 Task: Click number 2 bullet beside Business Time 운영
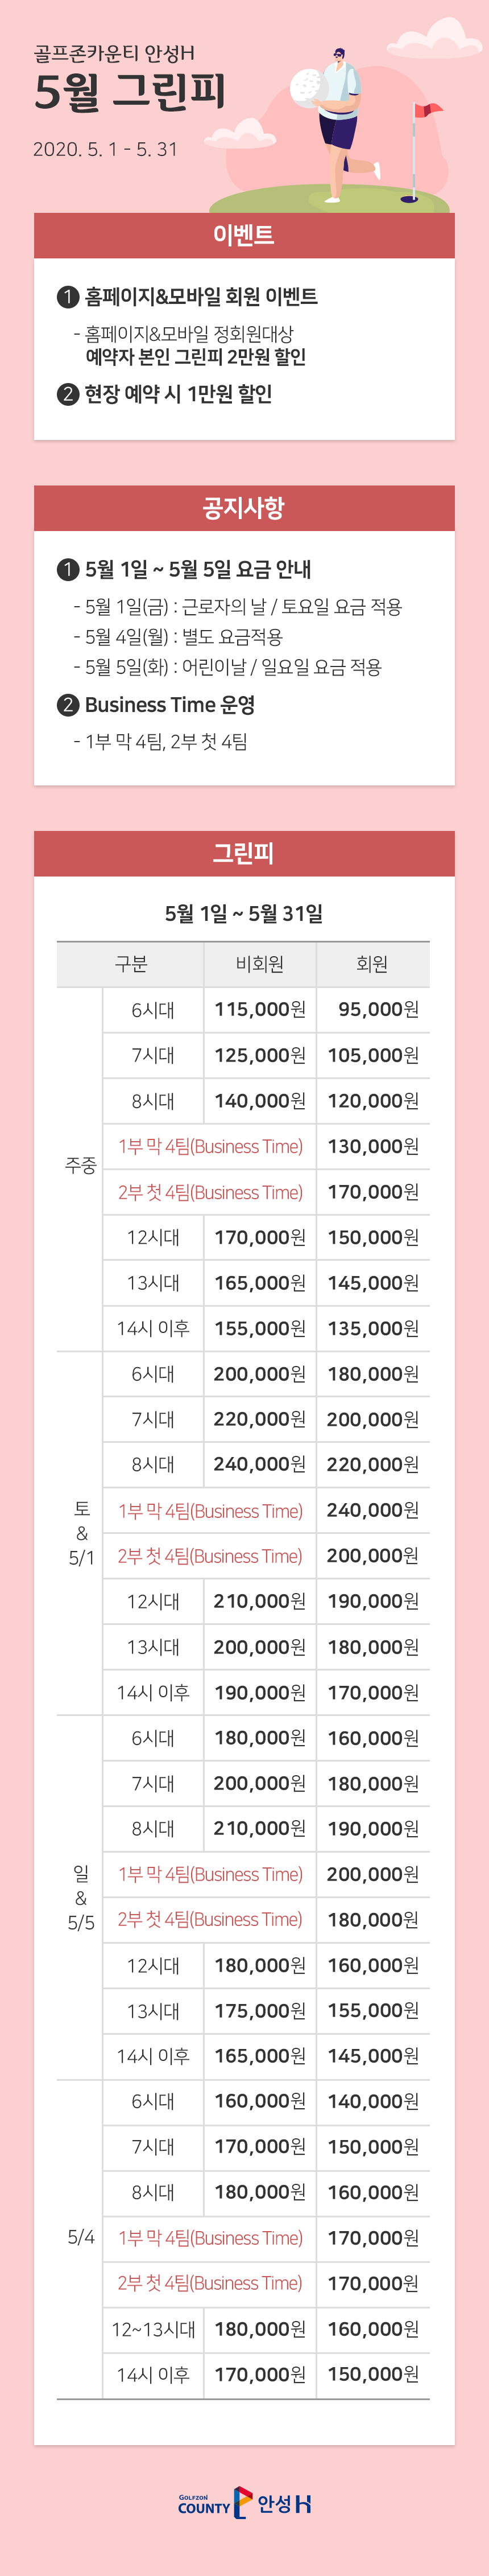click(x=68, y=705)
